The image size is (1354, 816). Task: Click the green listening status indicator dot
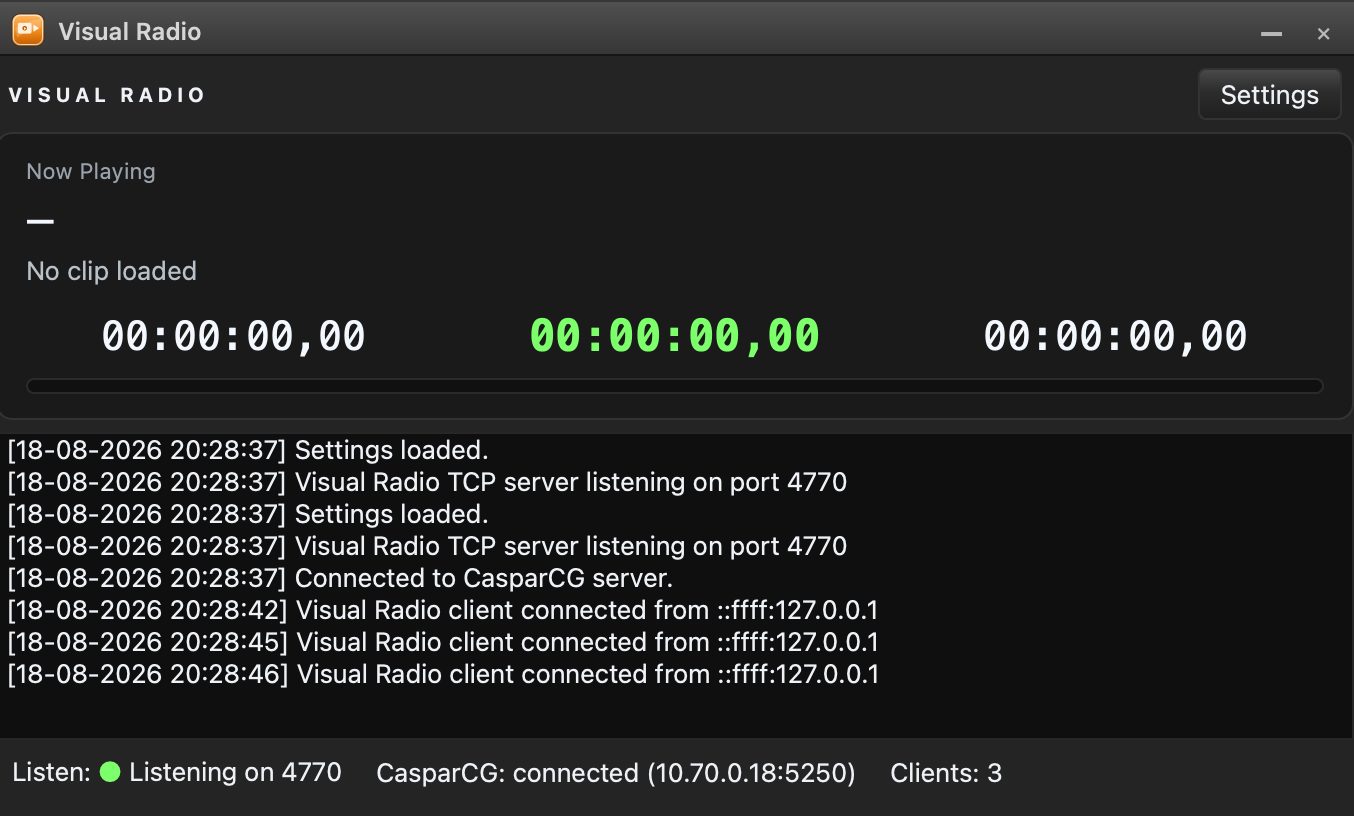(110, 772)
